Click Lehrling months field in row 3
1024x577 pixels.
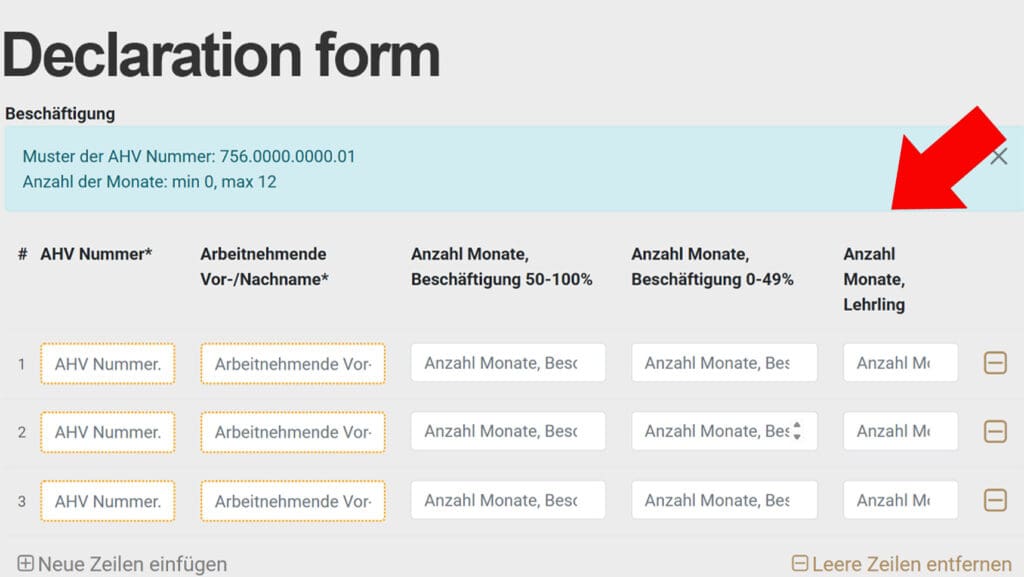(900, 500)
